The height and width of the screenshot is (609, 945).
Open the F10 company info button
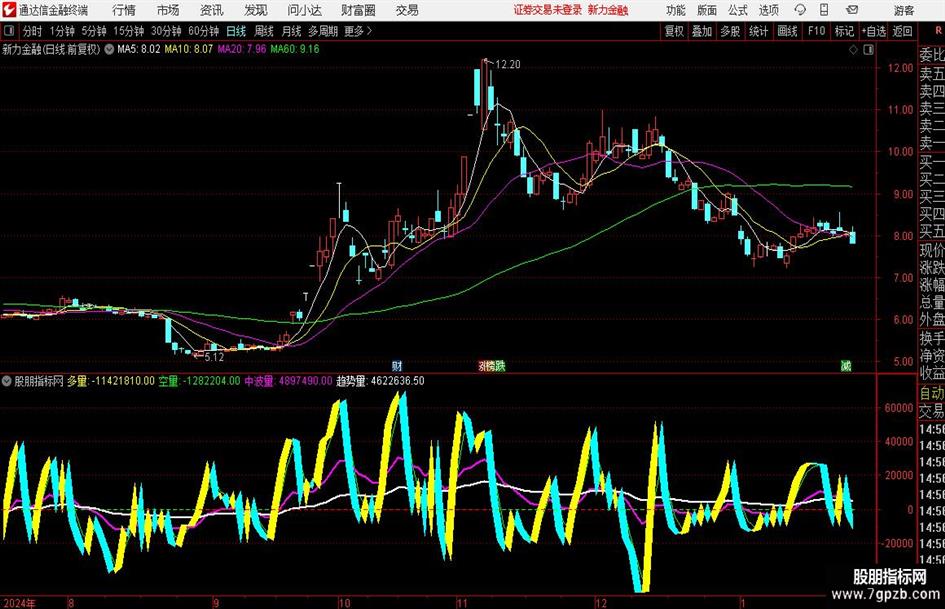pos(817,31)
